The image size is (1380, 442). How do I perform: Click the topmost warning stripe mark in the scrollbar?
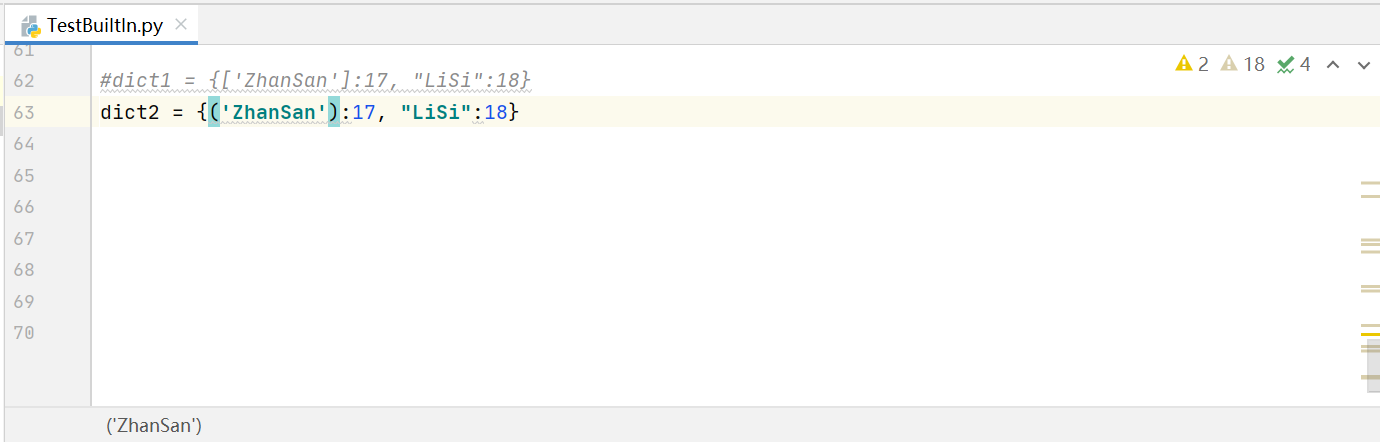click(x=1370, y=183)
